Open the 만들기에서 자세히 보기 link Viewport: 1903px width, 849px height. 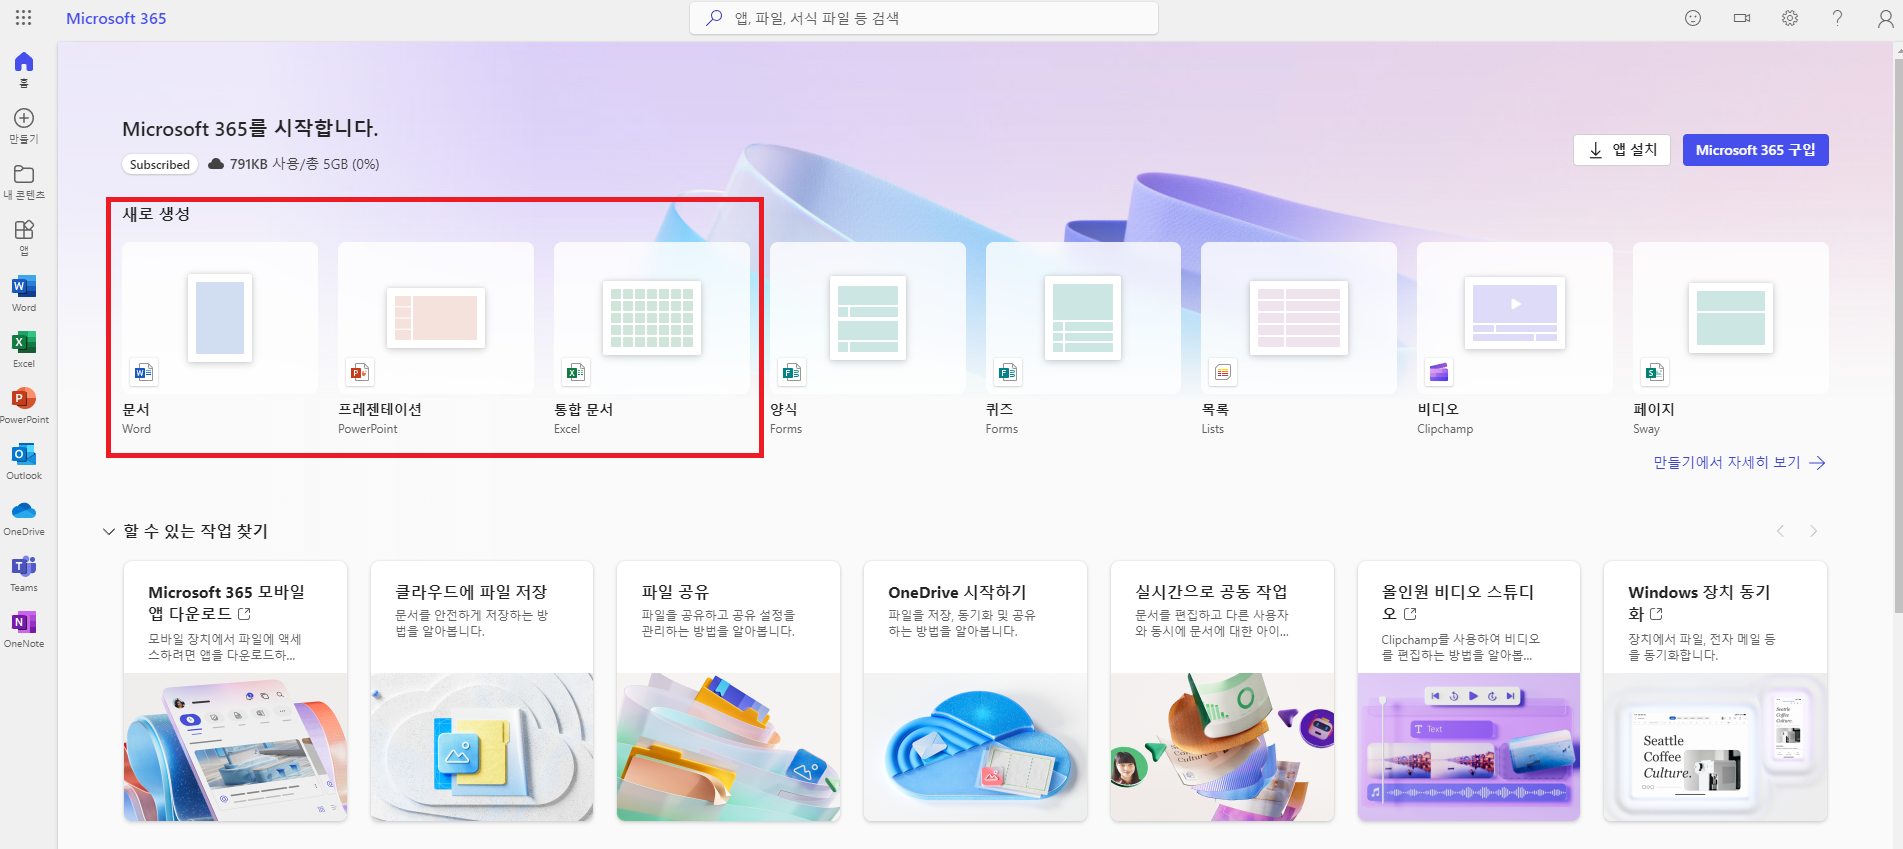click(1739, 462)
